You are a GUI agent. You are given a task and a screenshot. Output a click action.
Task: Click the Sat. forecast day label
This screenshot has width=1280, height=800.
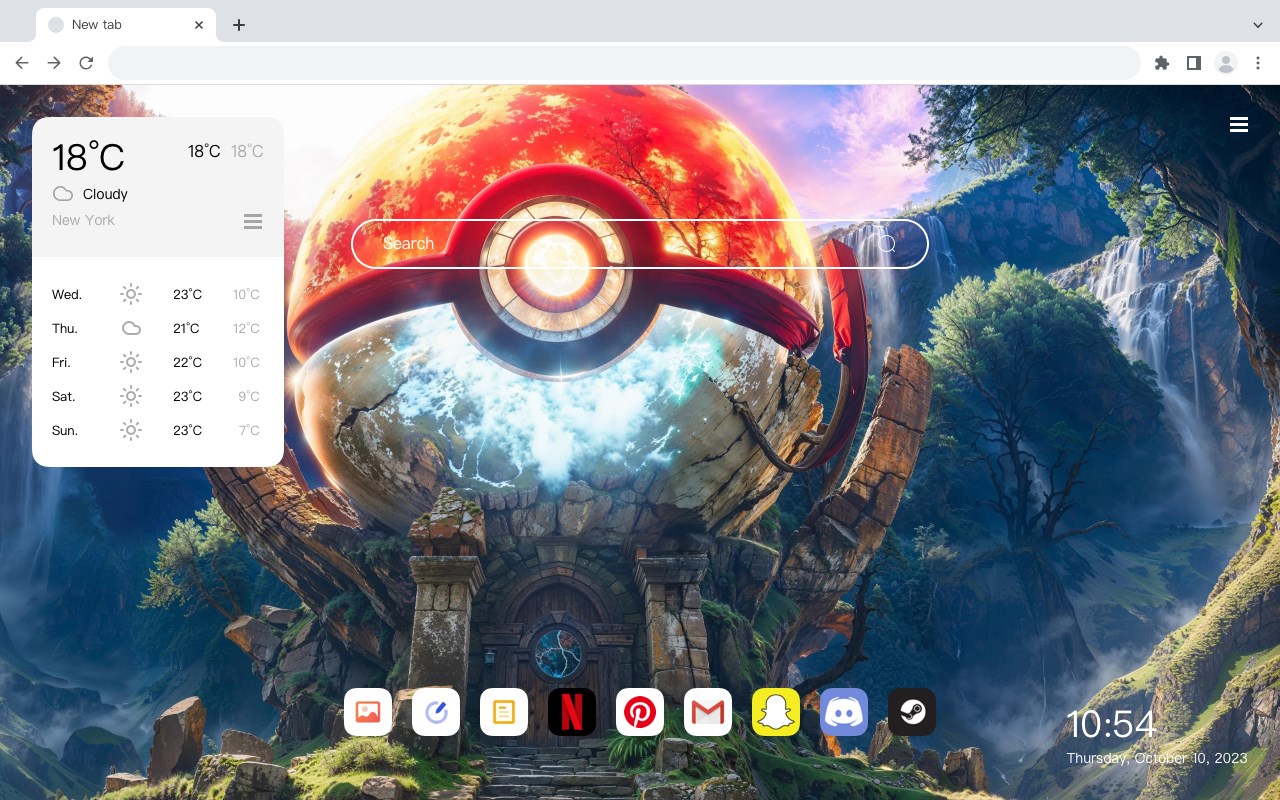pyautogui.click(x=64, y=396)
